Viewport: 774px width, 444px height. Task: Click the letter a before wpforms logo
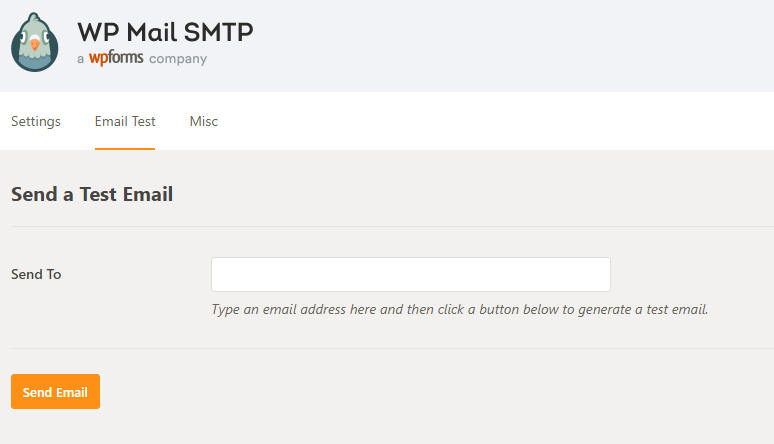(x=80, y=59)
